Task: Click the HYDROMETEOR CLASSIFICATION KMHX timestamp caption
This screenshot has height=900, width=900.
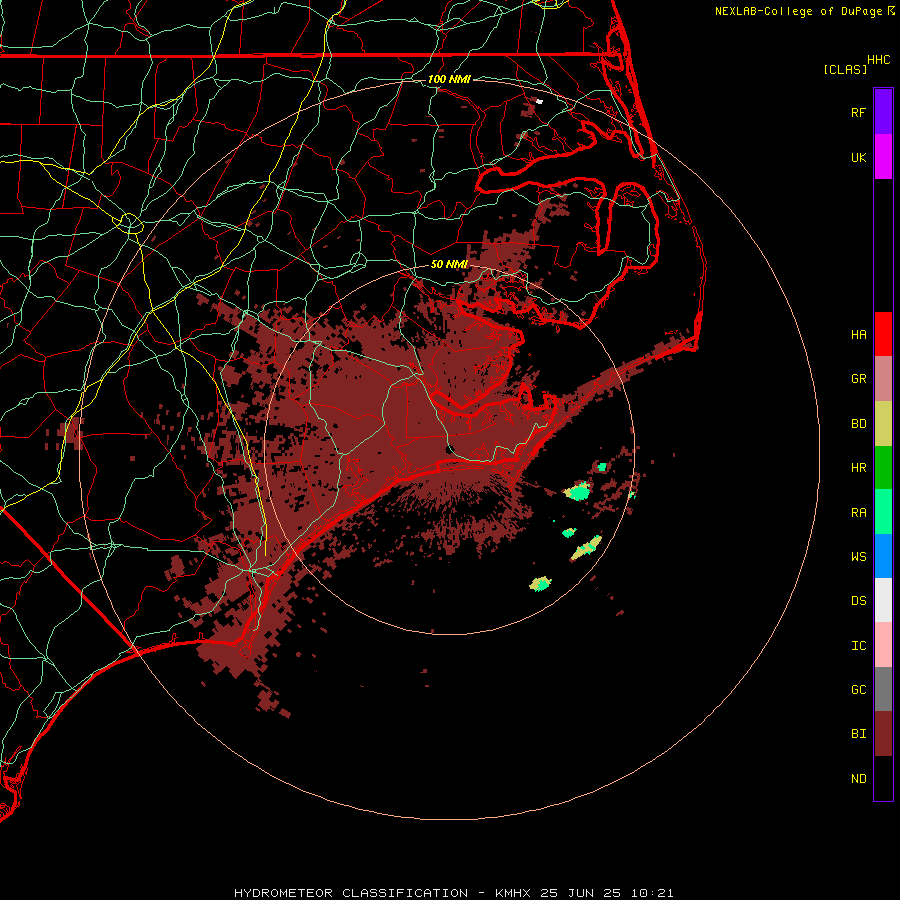Action: (x=453, y=893)
